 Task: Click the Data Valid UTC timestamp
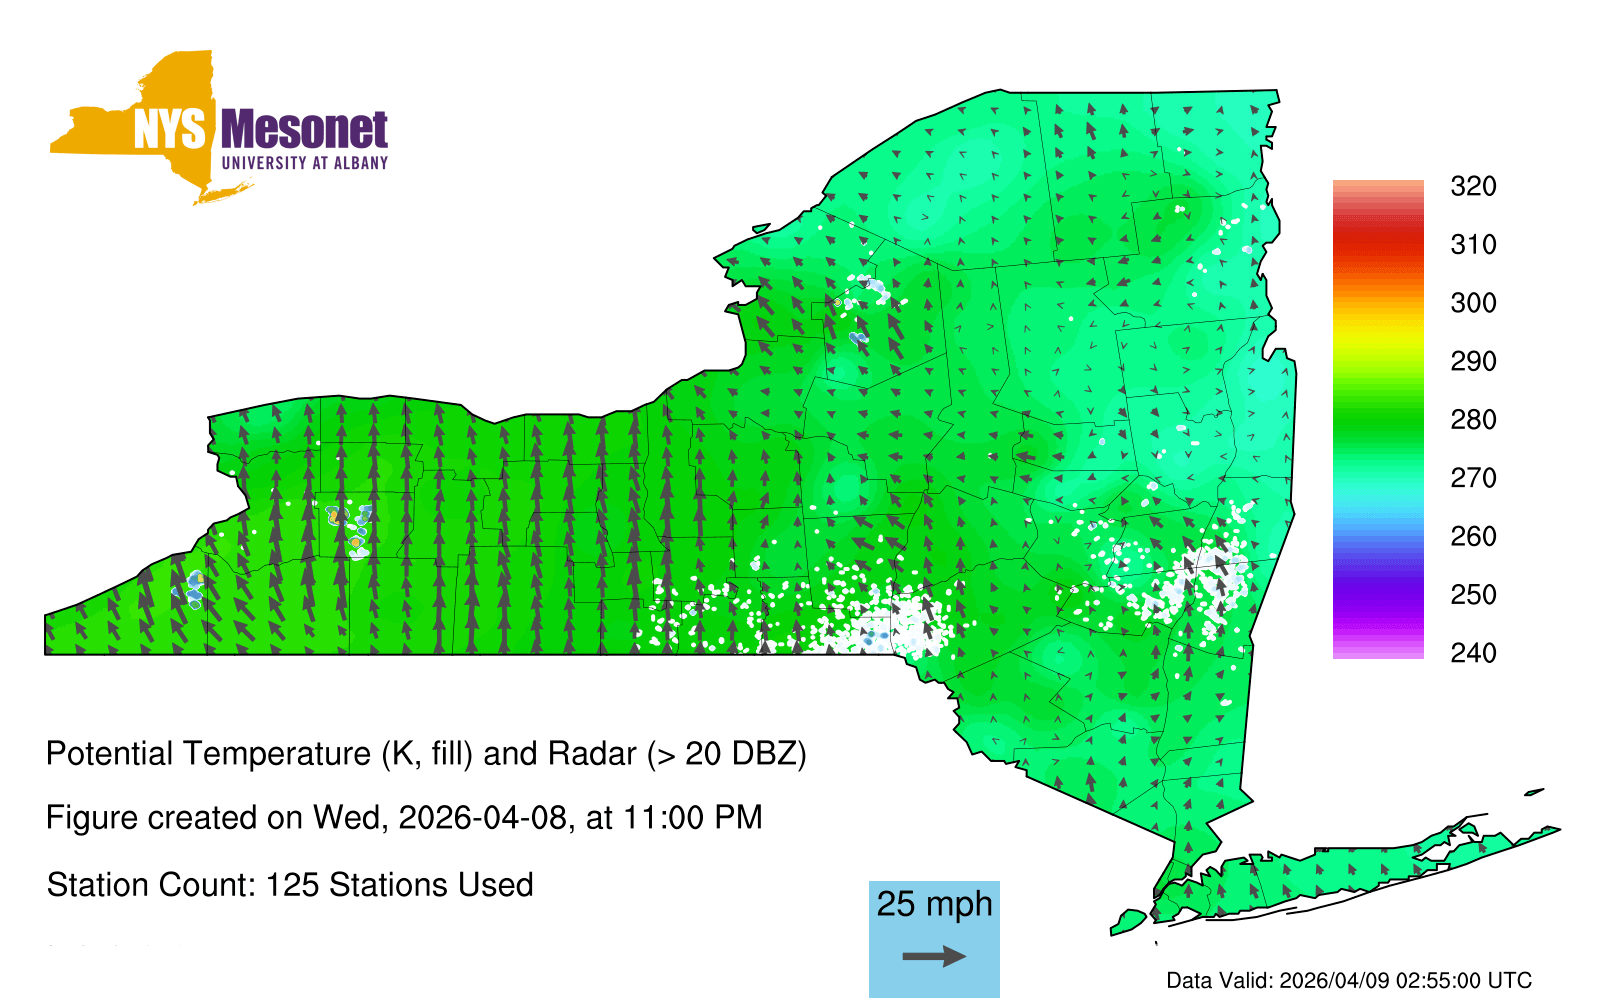coord(1349,981)
